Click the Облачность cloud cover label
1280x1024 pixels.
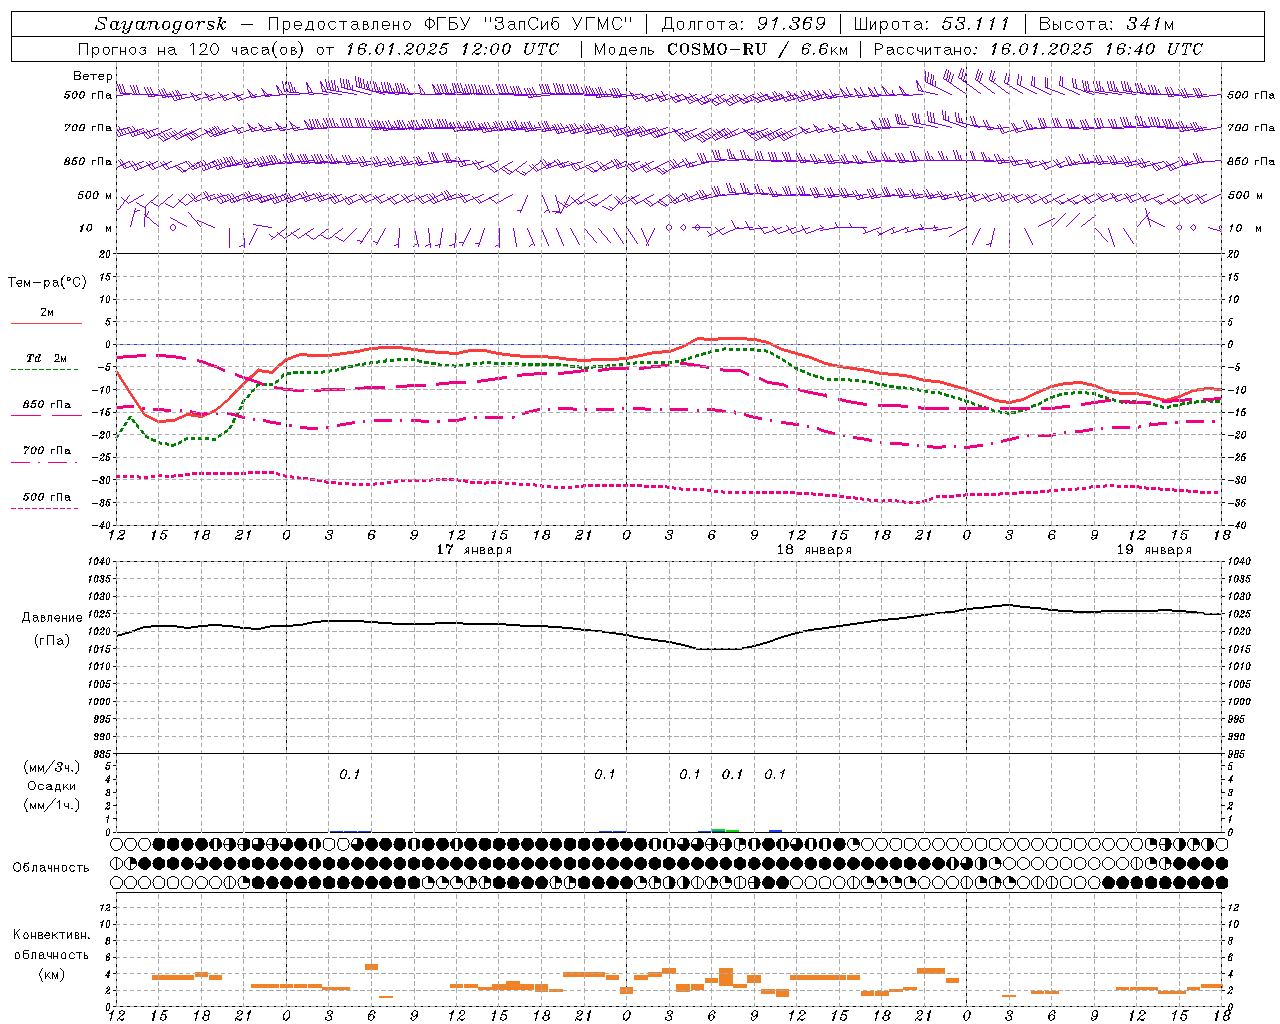tap(51, 867)
